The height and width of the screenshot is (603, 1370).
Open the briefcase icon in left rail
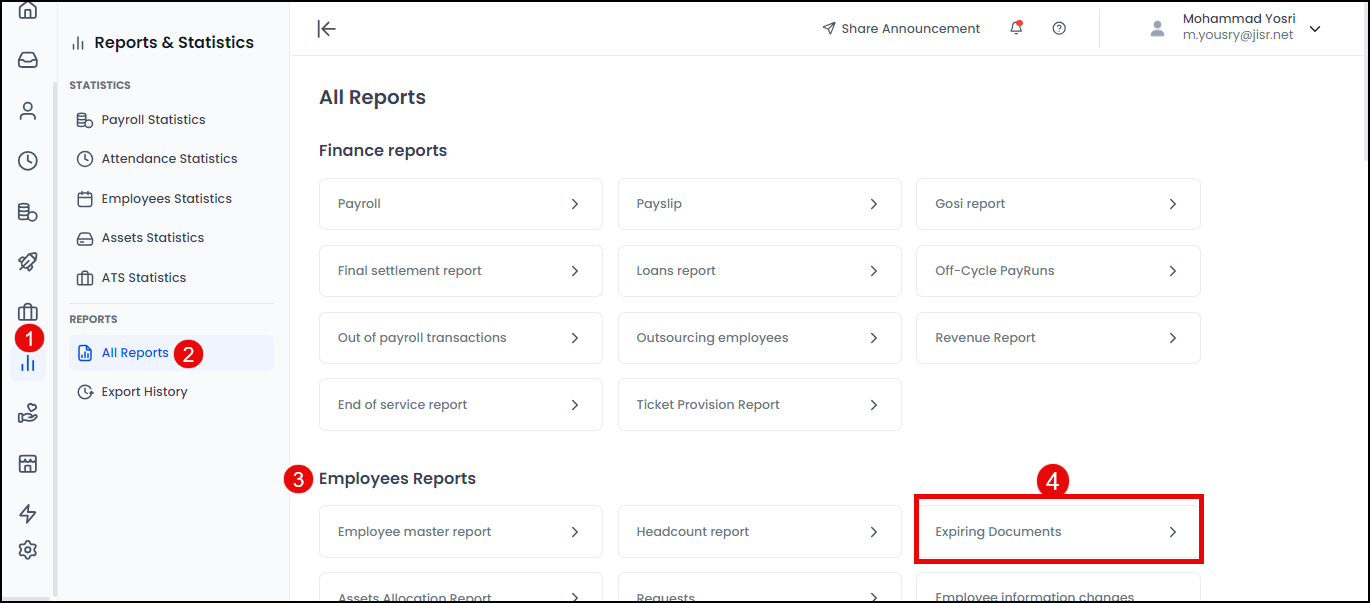(x=28, y=312)
